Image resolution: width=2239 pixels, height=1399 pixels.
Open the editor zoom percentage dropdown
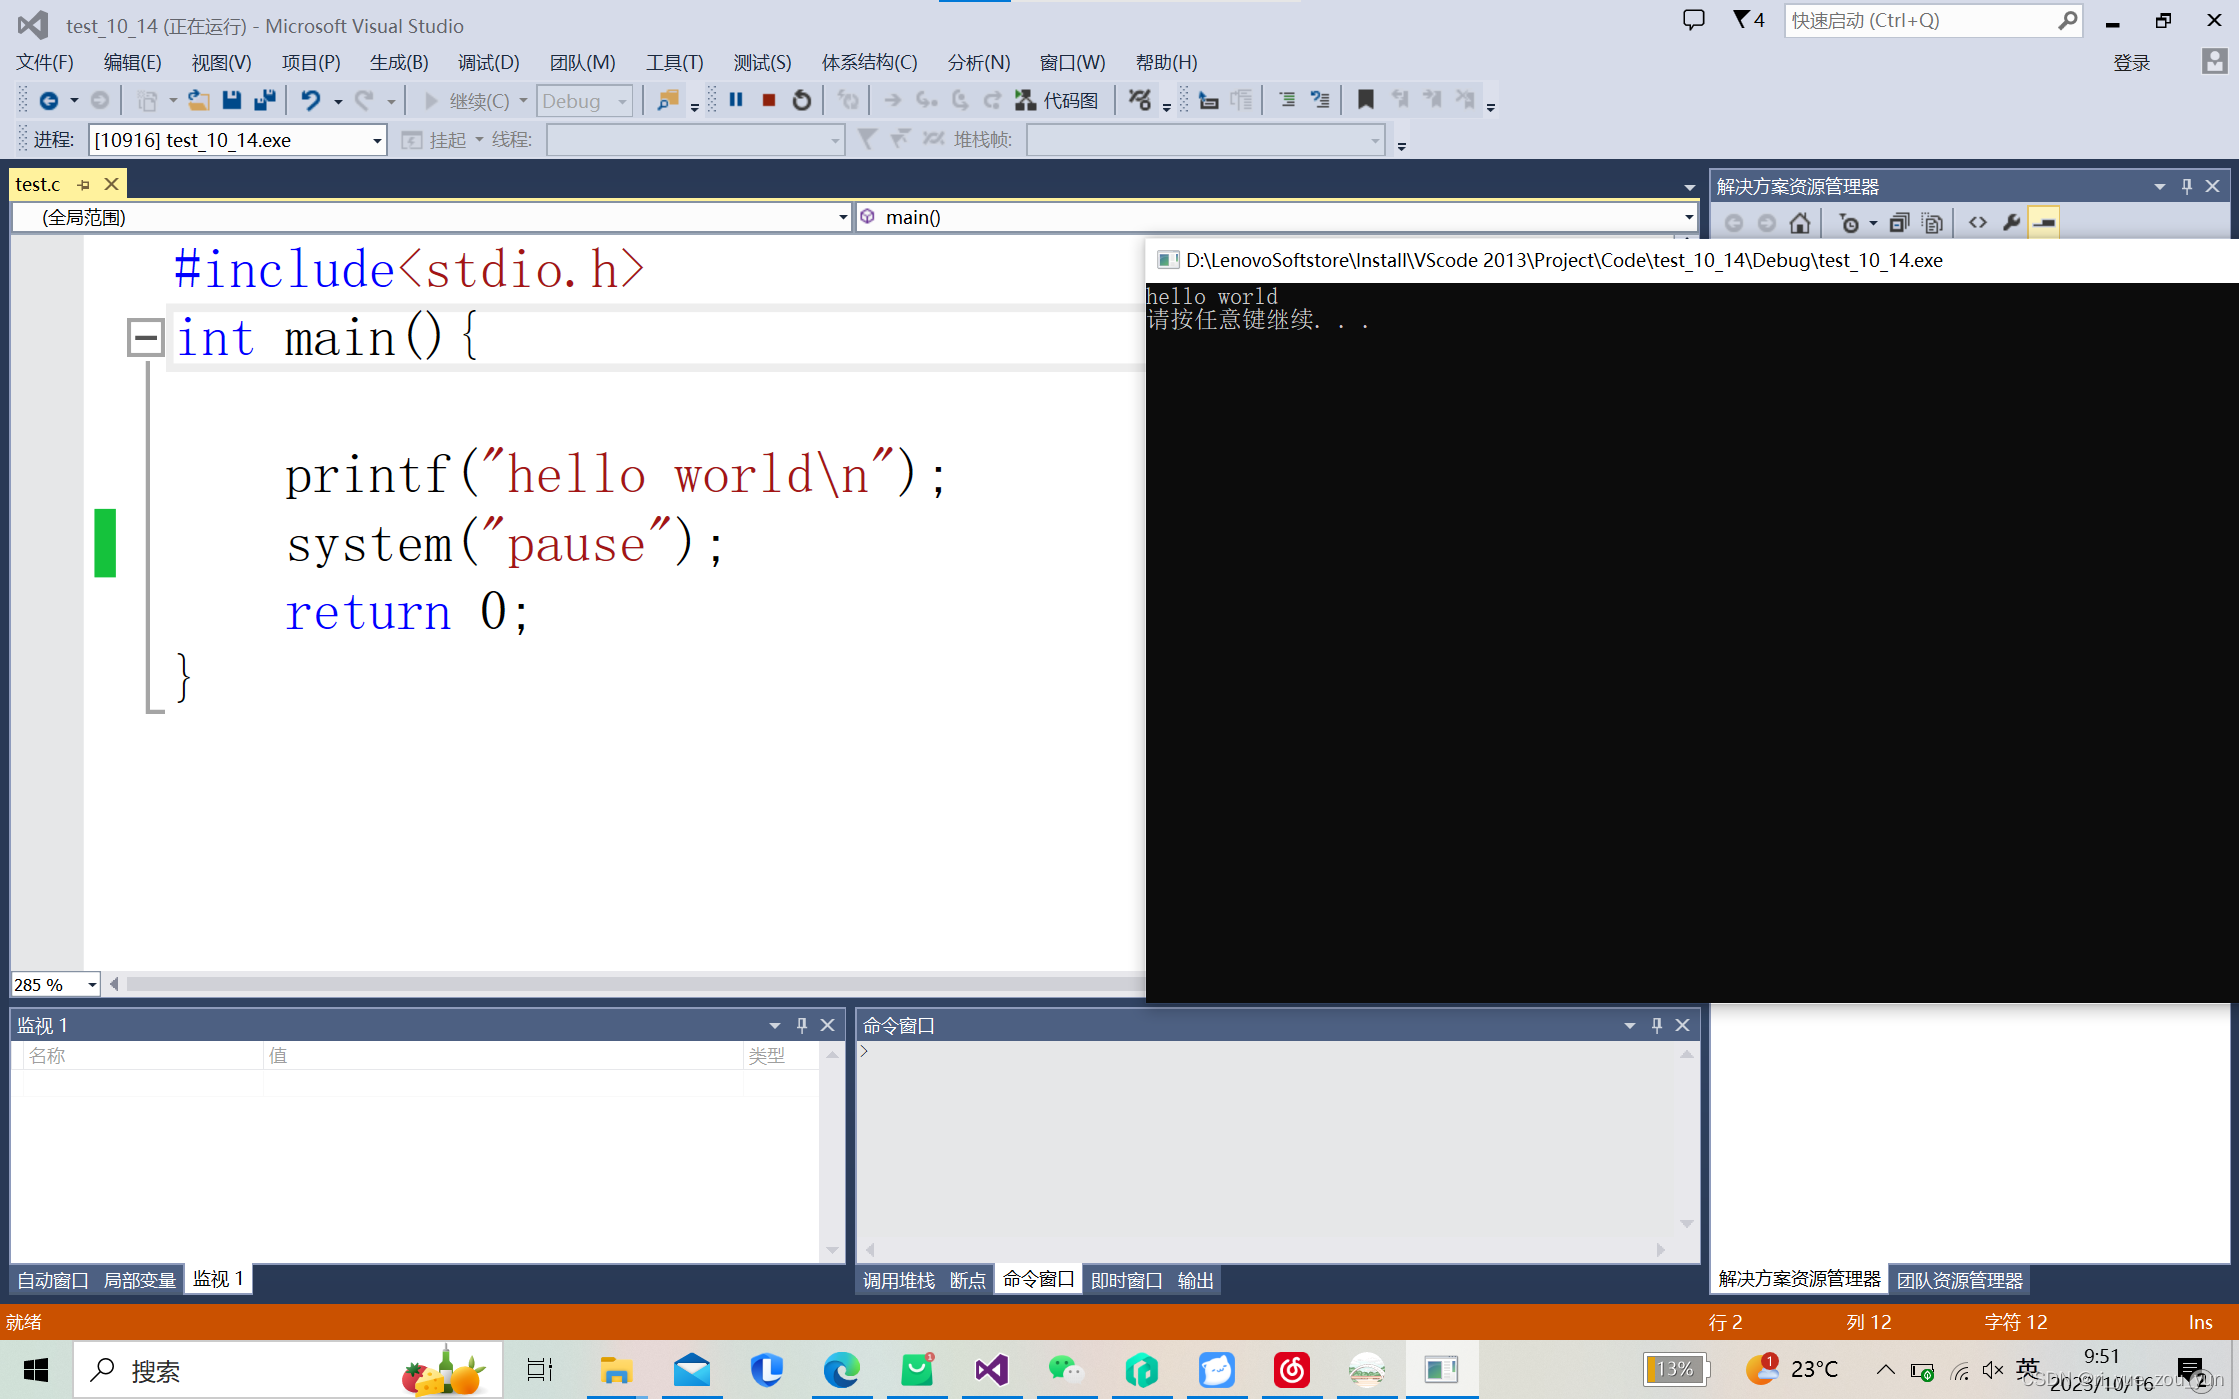coord(92,985)
